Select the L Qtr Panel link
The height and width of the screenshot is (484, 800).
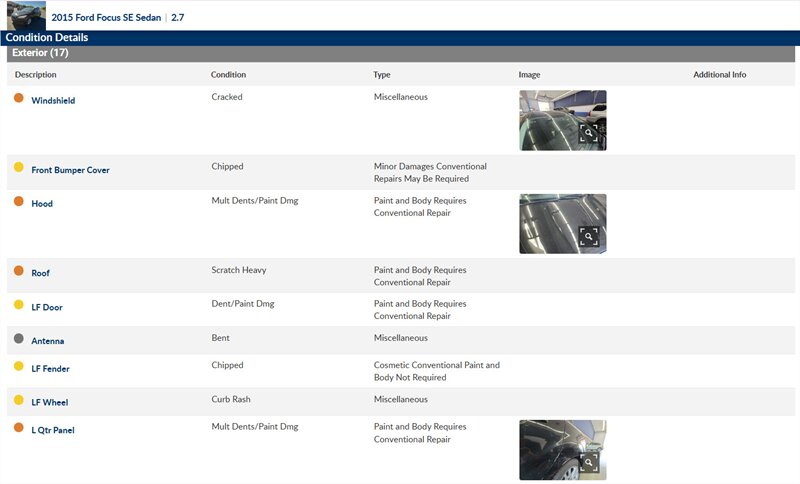pos(53,431)
